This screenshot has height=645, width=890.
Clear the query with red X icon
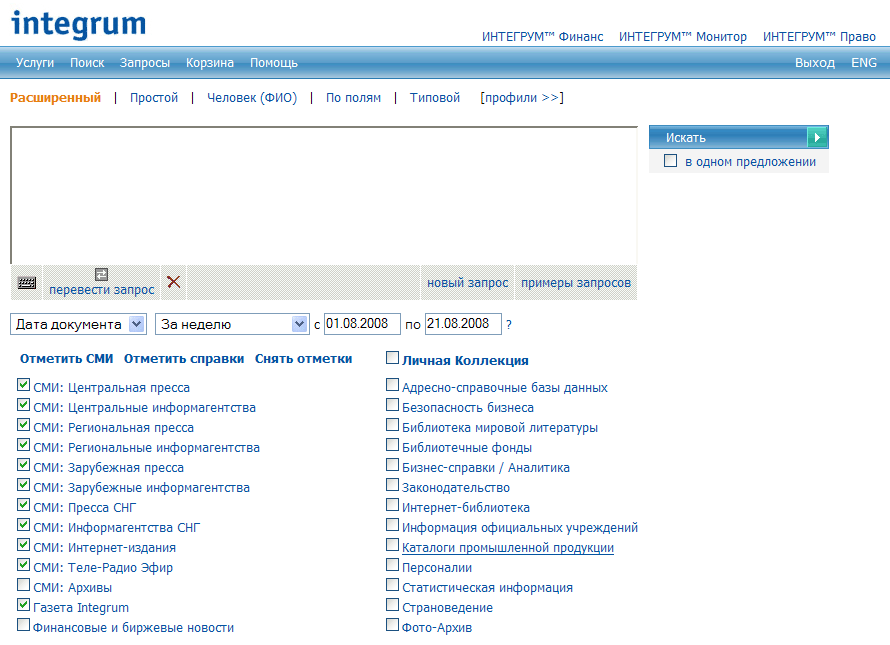(174, 282)
